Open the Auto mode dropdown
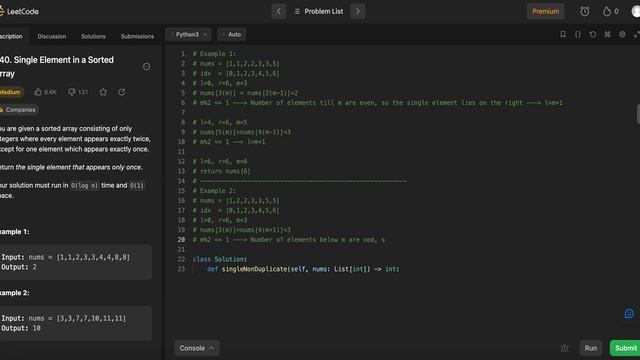640x360 pixels. pos(232,35)
